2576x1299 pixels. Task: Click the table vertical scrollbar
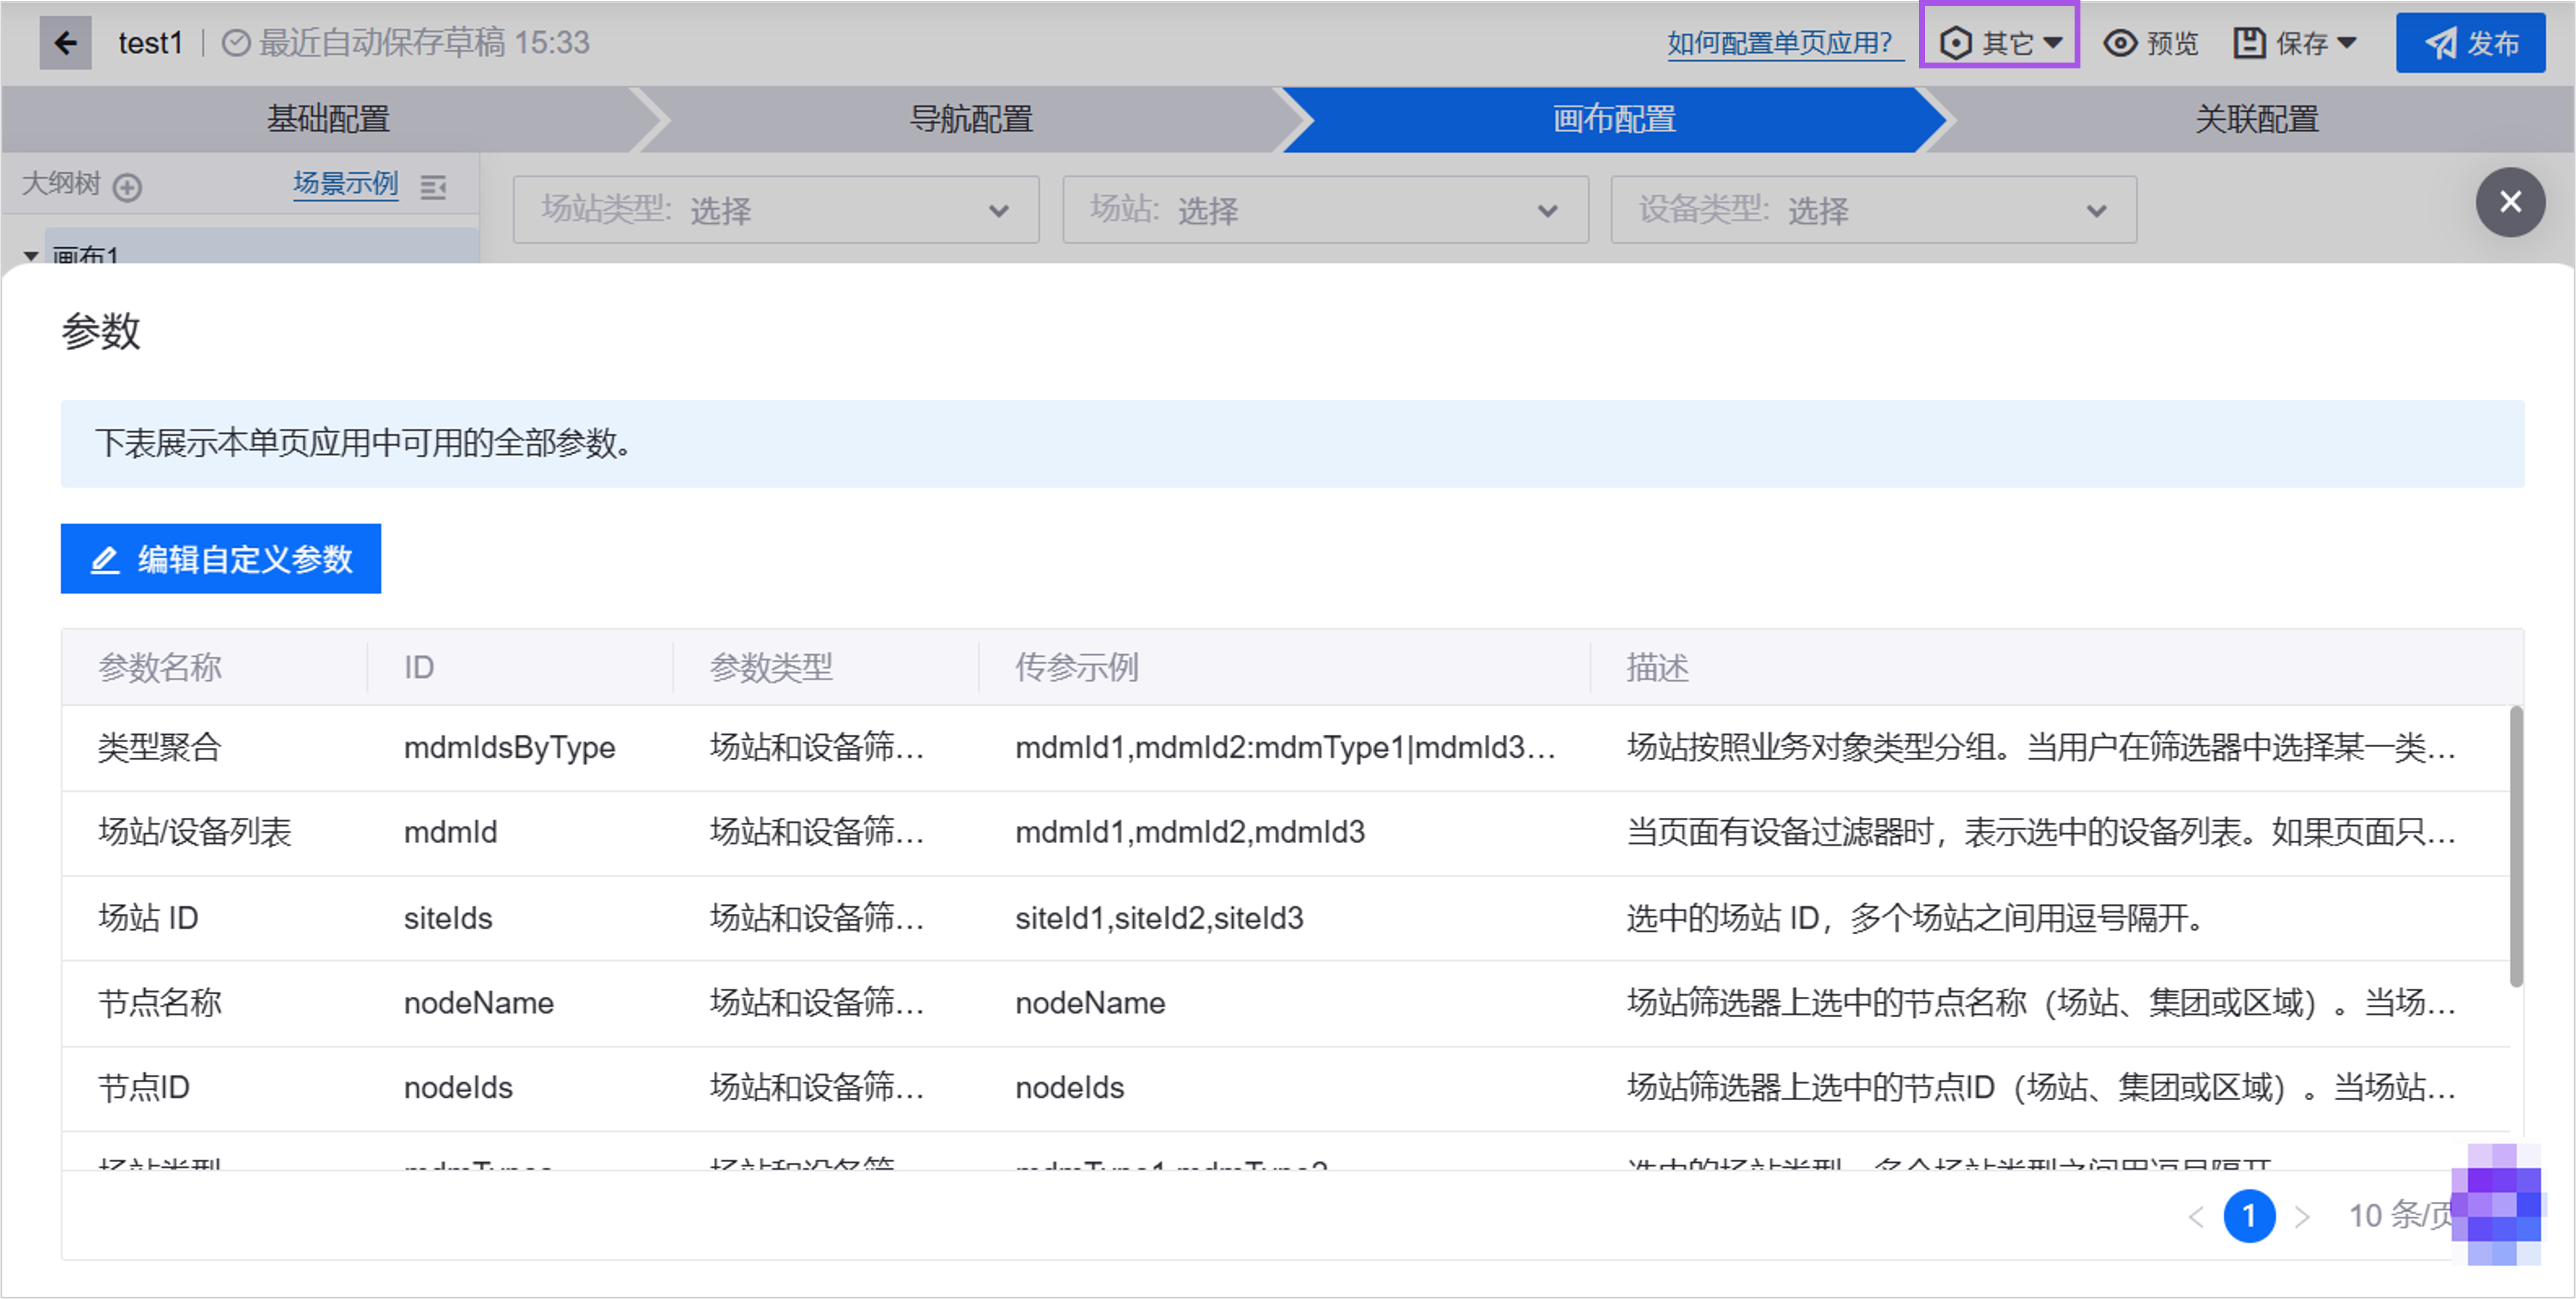click(2516, 846)
